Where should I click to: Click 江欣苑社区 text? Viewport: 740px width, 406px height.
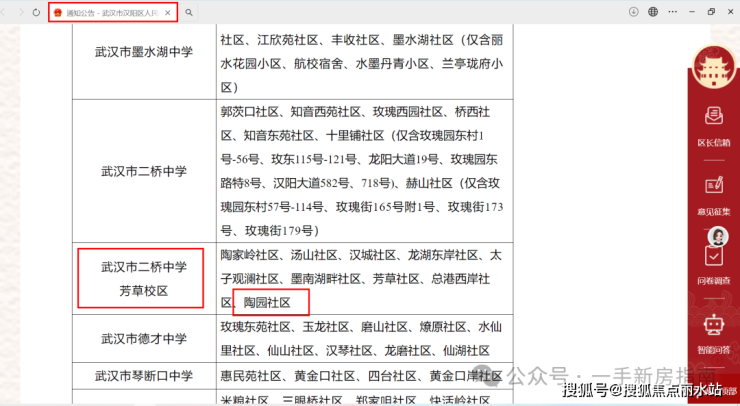point(288,40)
